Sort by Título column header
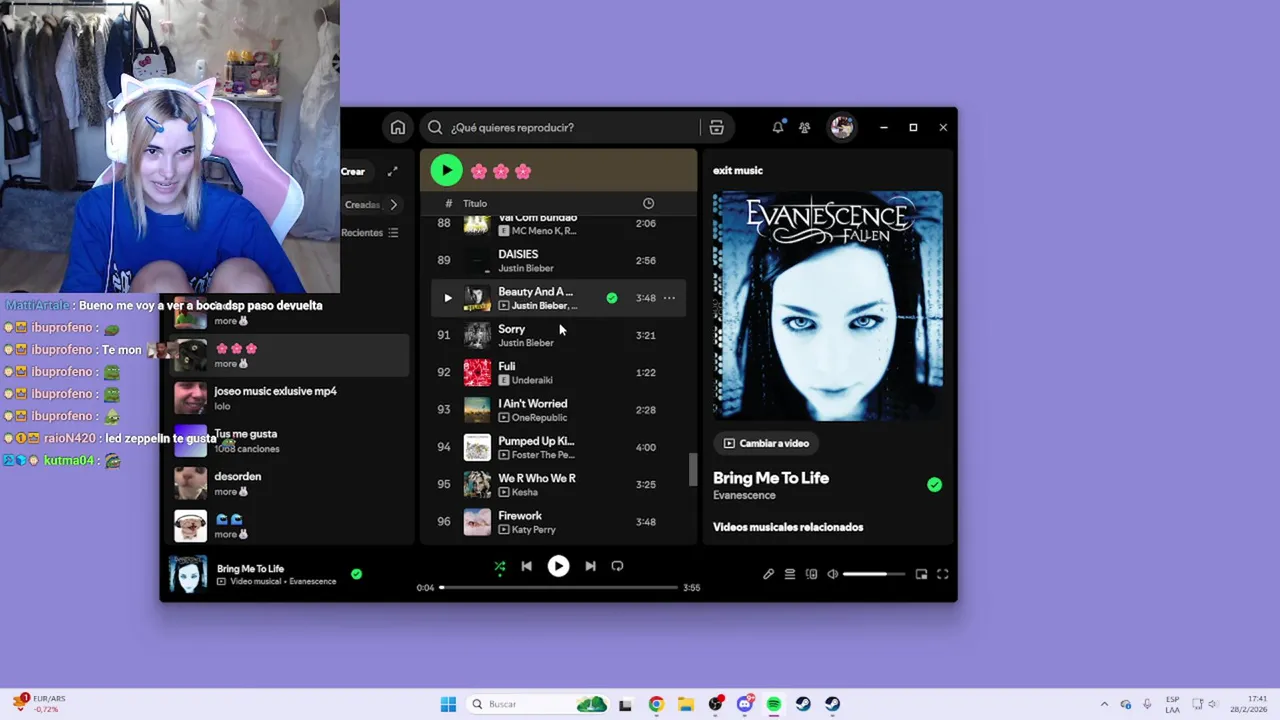 pos(475,203)
